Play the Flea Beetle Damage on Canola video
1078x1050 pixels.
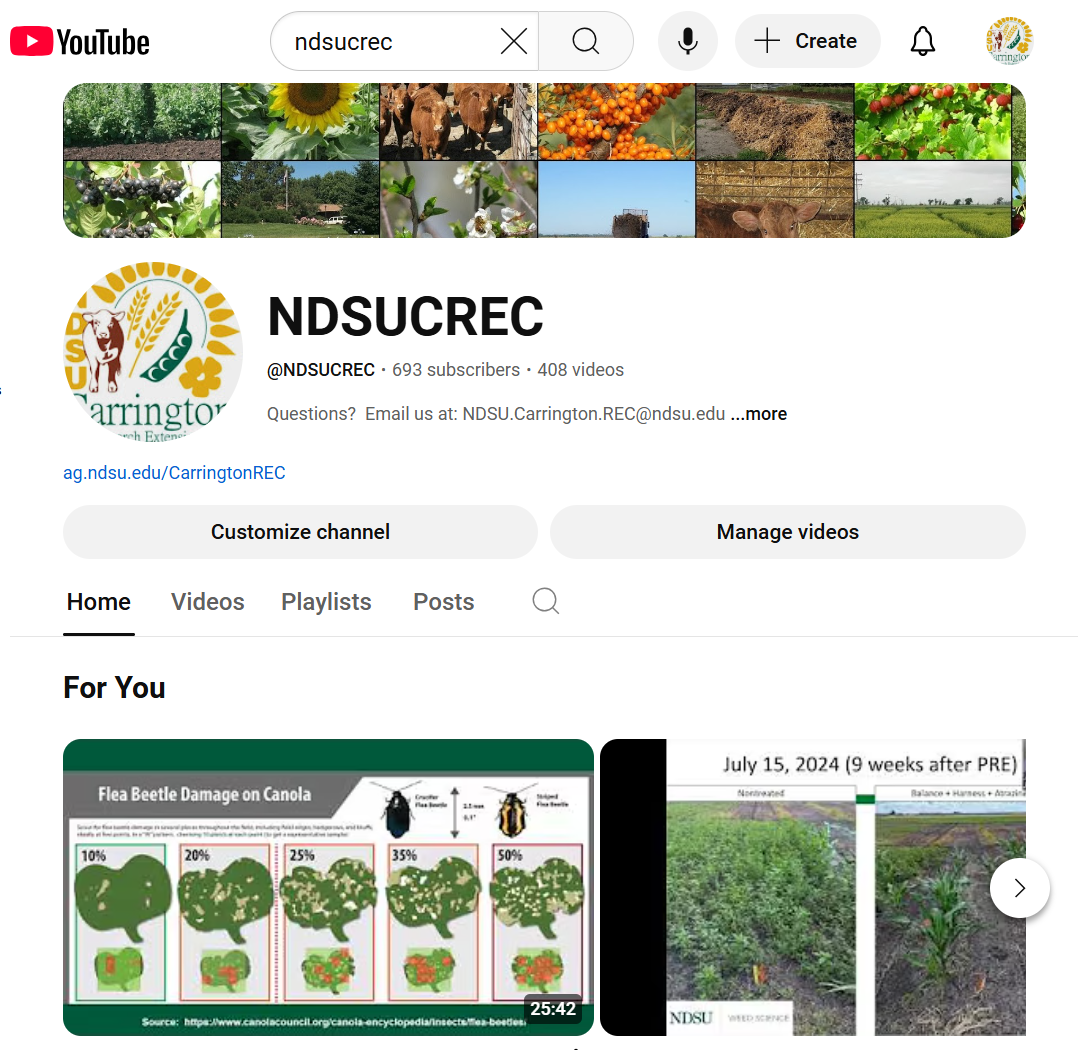(328, 887)
